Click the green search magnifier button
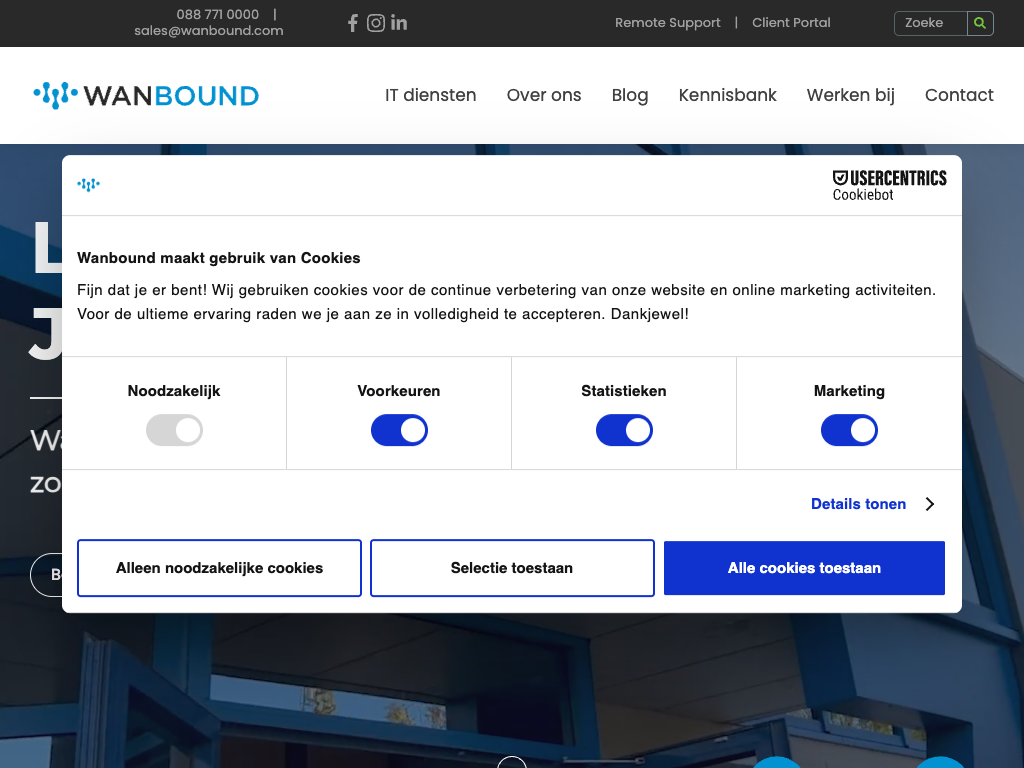Screen dimensions: 1024x768 coord(980,23)
